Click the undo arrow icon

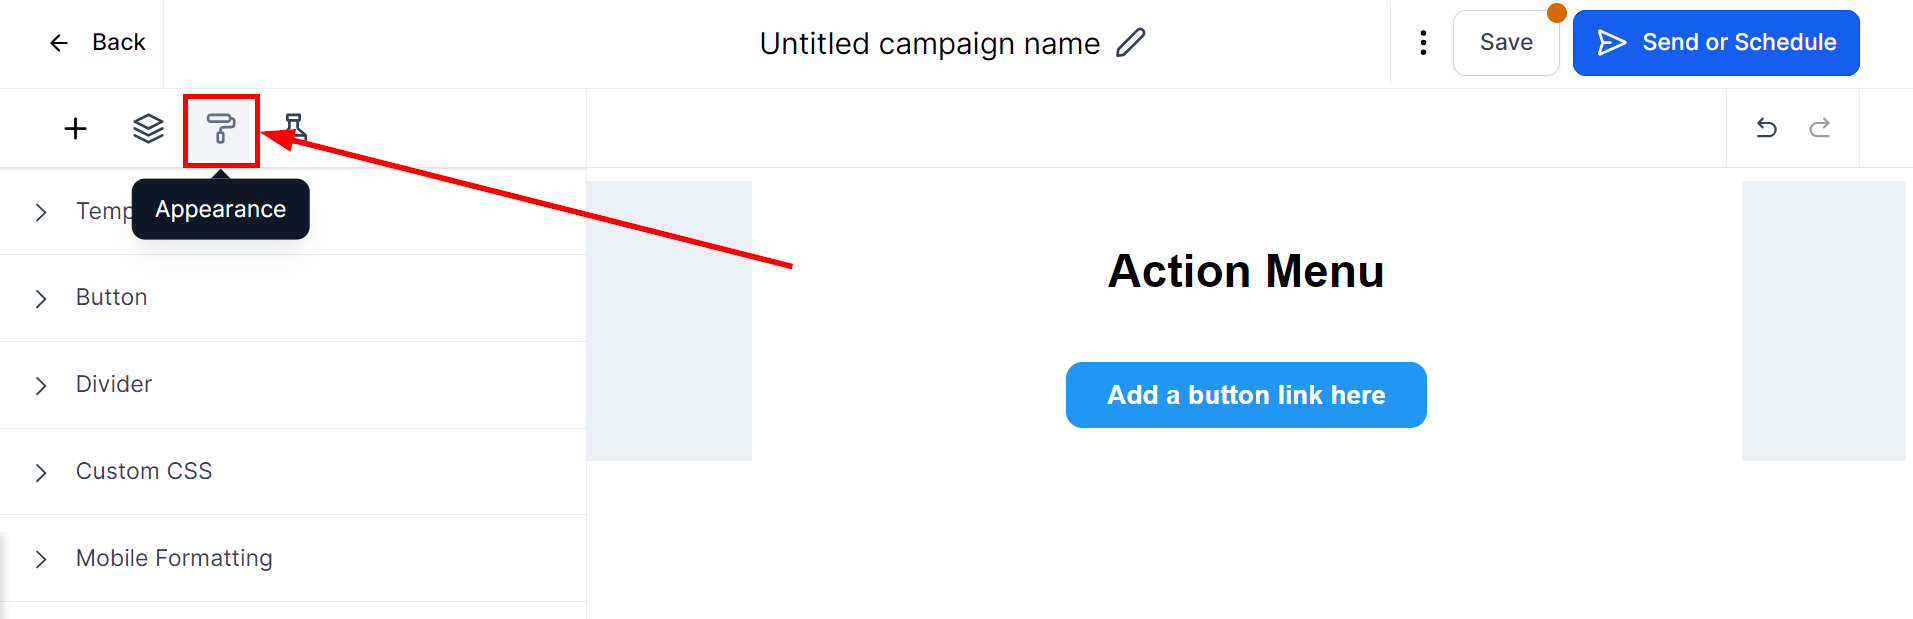[1767, 128]
